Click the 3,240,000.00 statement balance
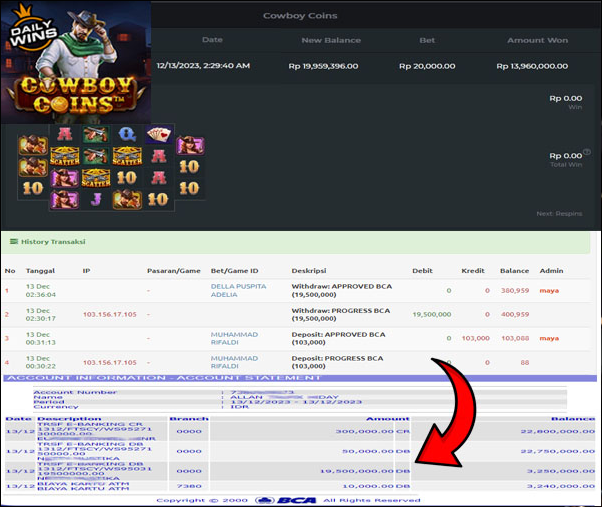This screenshot has width=602, height=507. point(561,486)
